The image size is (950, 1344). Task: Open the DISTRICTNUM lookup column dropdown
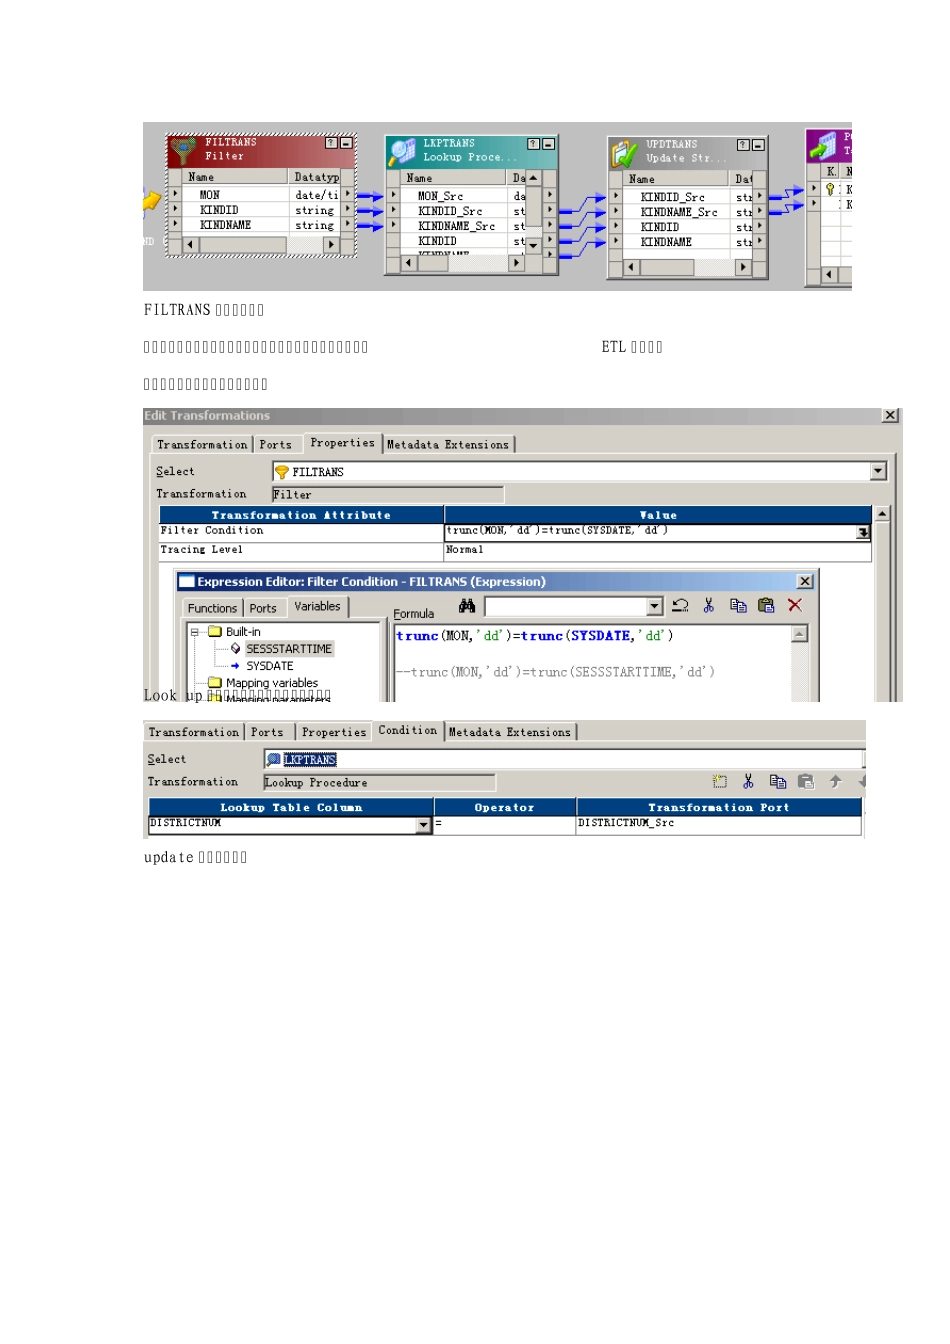(x=424, y=825)
